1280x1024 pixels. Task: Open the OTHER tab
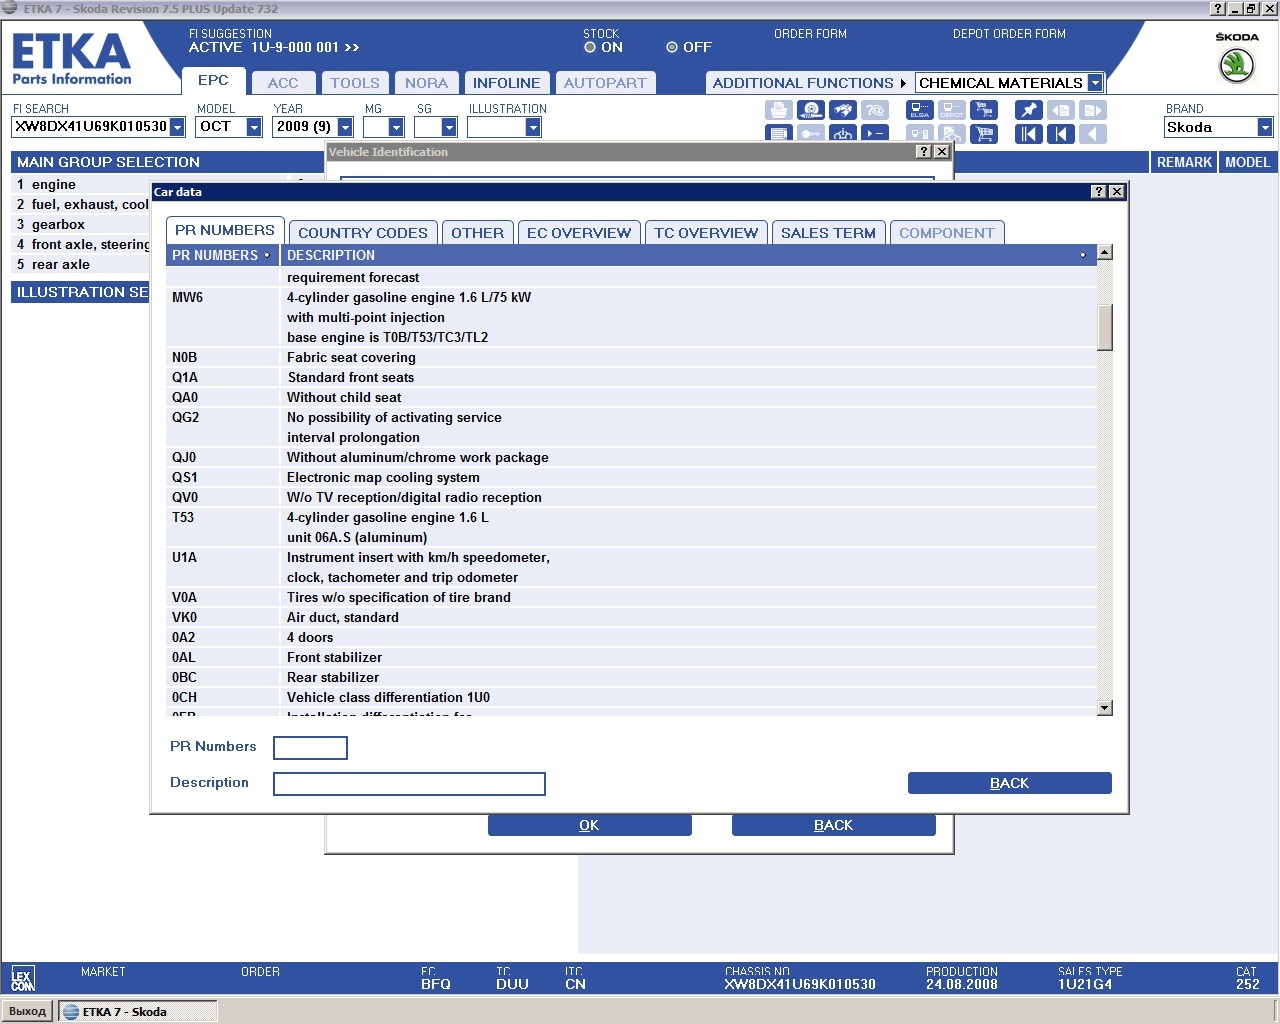(x=477, y=233)
